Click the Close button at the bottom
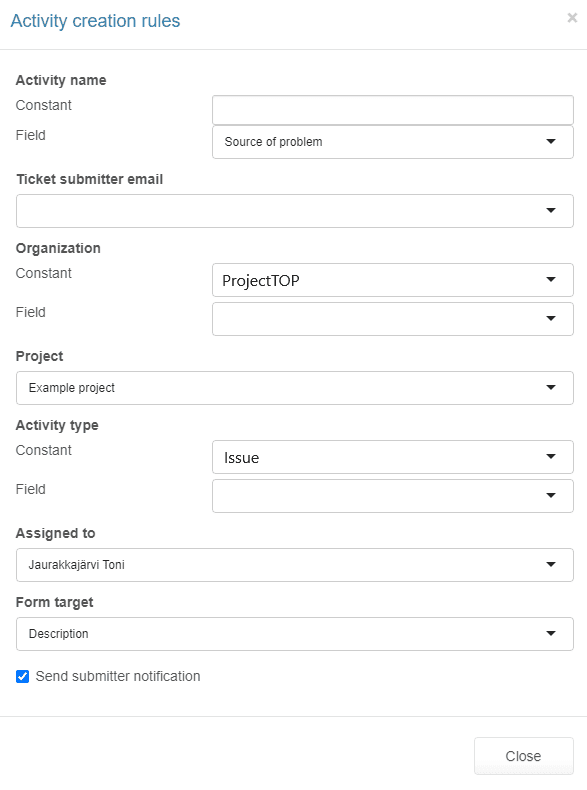 tap(524, 756)
